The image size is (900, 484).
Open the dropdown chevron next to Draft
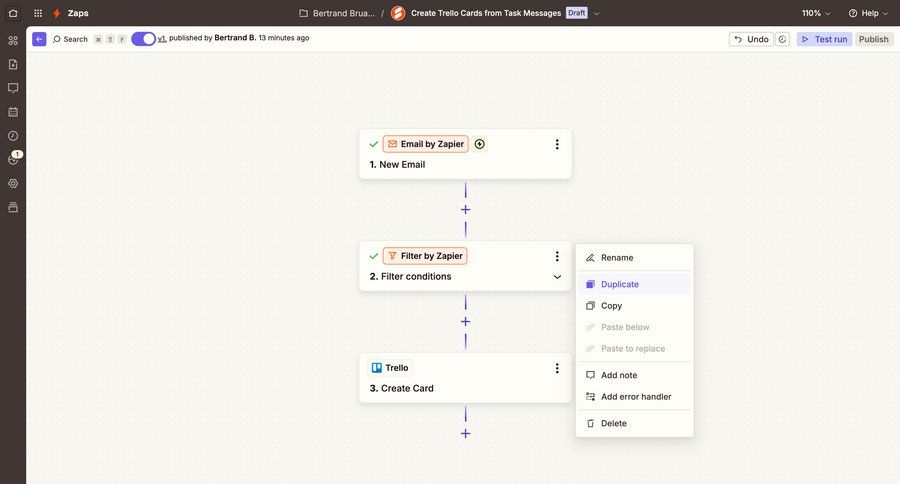click(596, 13)
